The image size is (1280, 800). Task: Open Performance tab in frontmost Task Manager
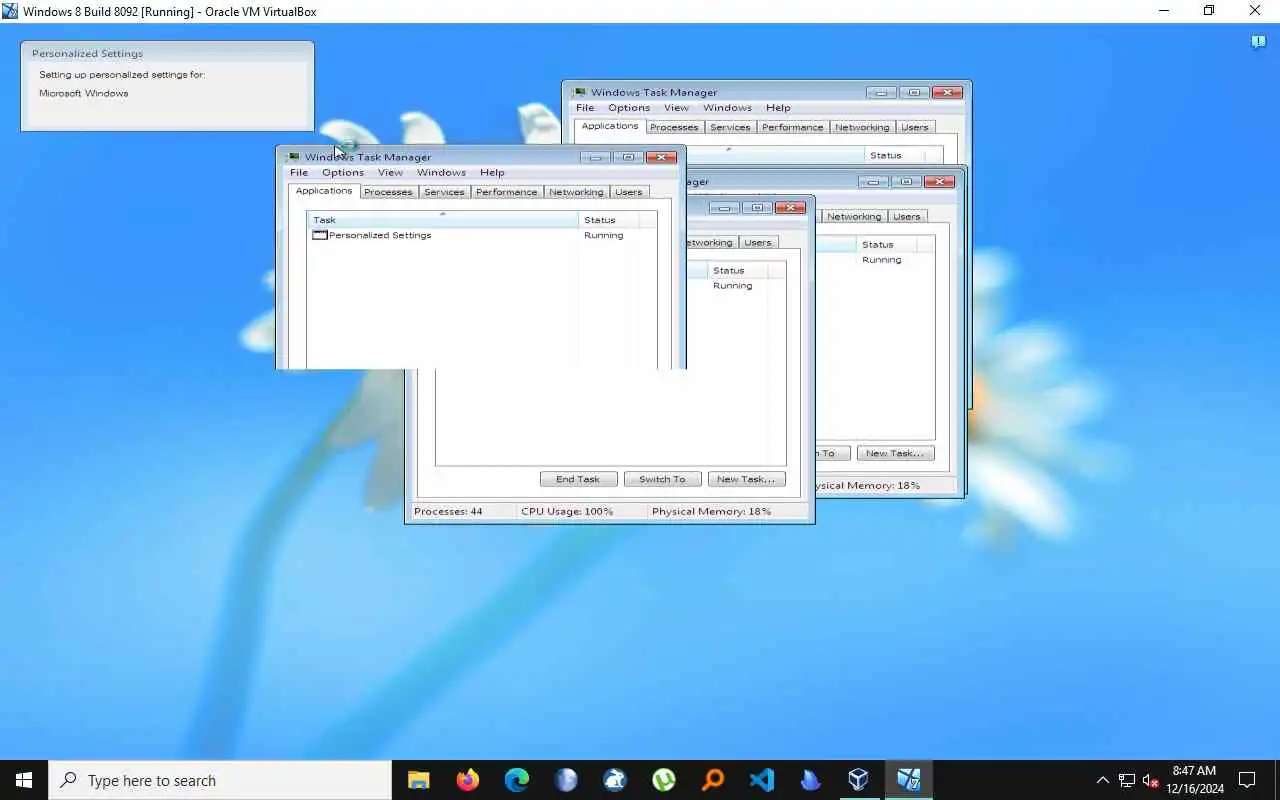click(506, 192)
